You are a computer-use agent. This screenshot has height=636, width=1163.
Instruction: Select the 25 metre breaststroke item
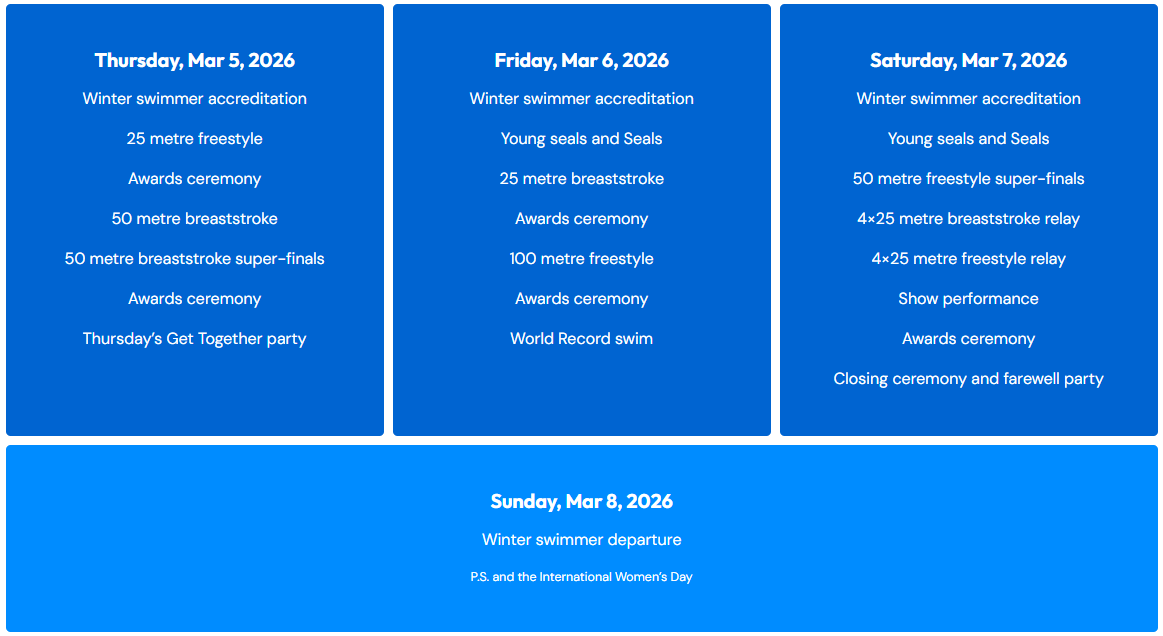click(581, 179)
